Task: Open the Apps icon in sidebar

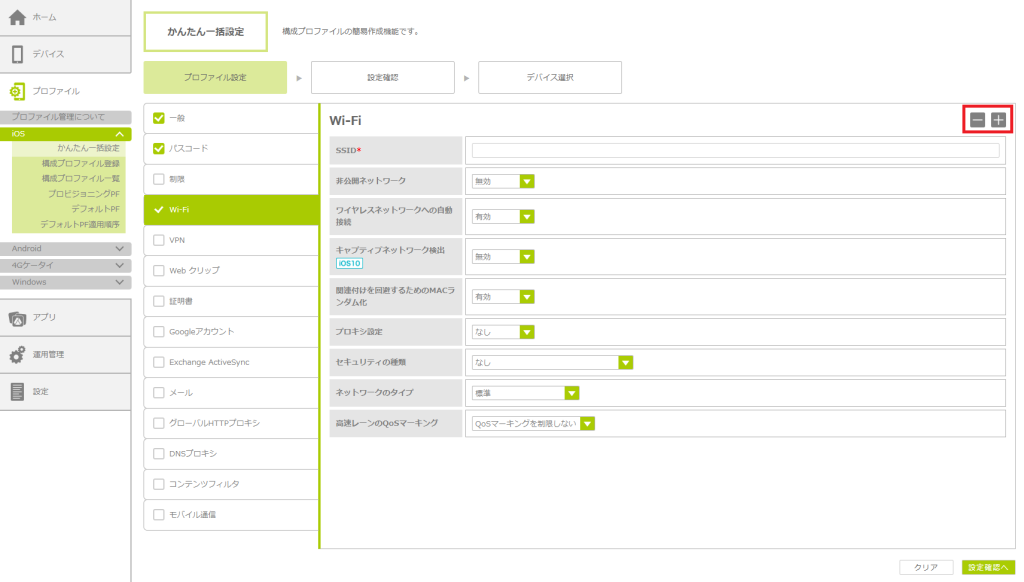Action: point(17,317)
